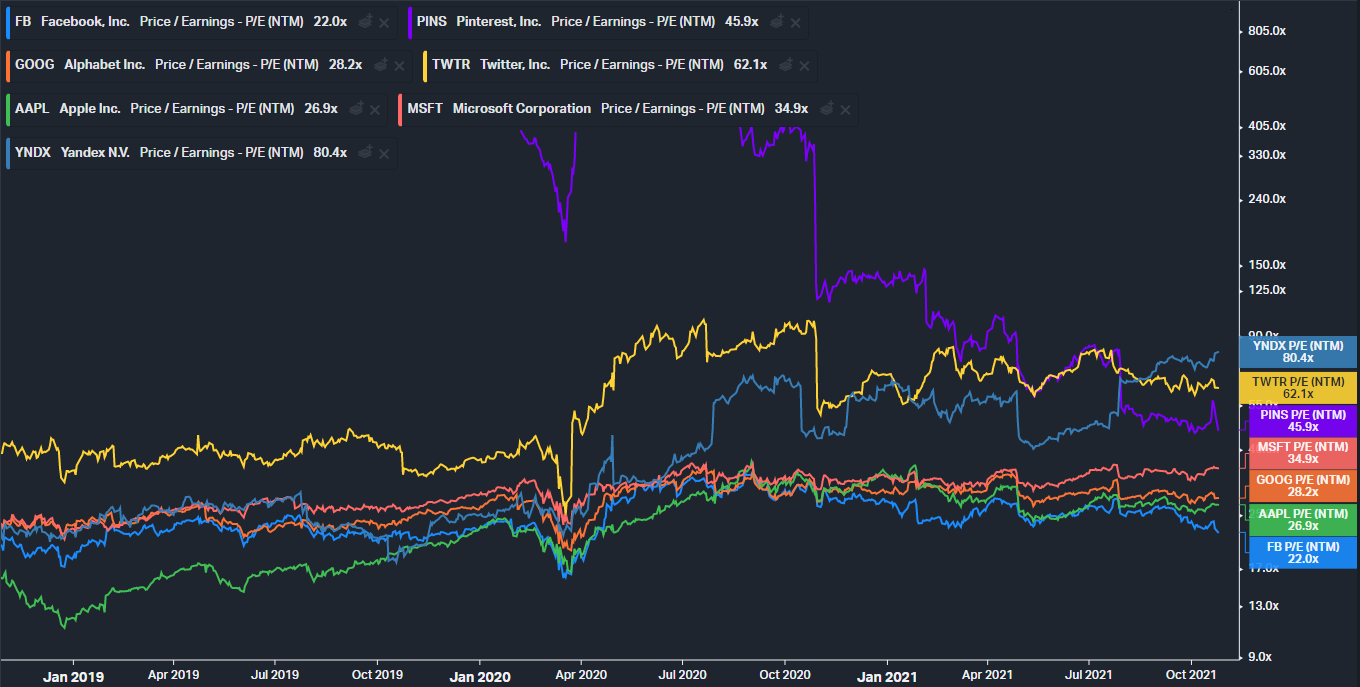Click the stack icon in the GOOG legend row
The height and width of the screenshot is (687, 1360).
[381, 65]
